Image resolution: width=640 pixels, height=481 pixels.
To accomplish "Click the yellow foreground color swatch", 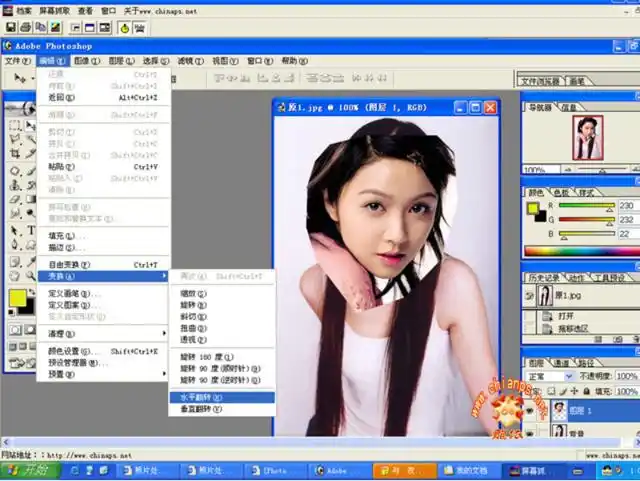I will 18,297.
